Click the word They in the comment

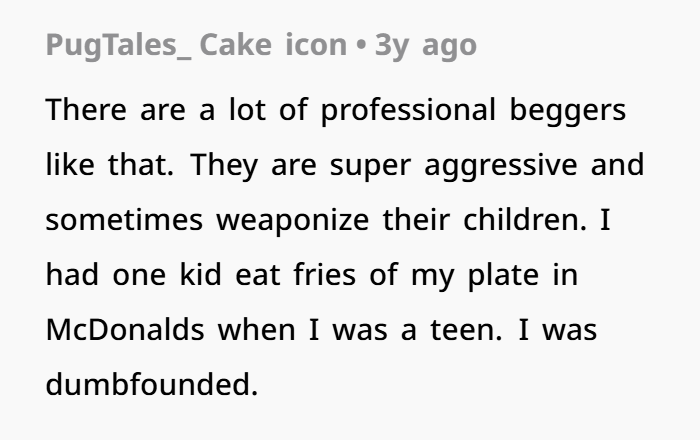224,166
